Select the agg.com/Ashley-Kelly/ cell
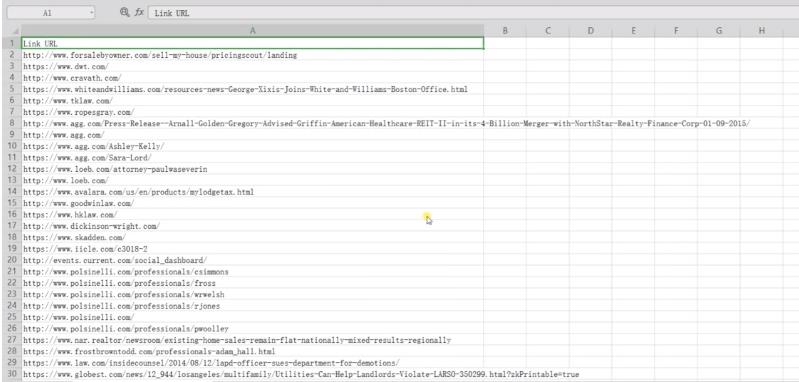Screen dimensions: 799x382 point(252,146)
